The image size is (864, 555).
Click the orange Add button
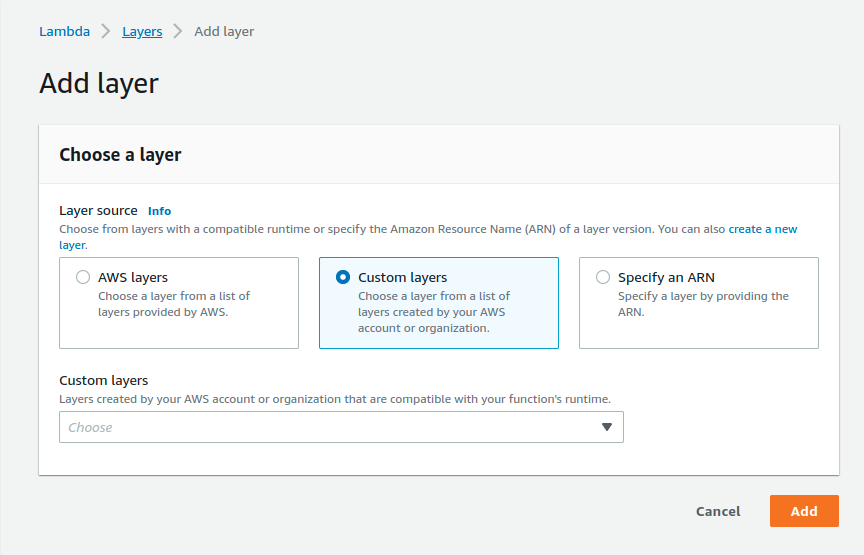click(x=804, y=511)
